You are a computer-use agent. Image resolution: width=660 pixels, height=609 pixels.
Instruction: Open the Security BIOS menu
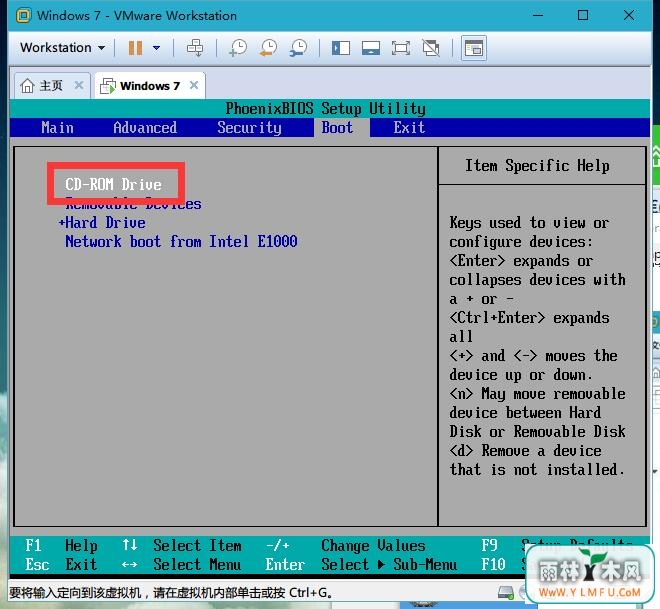point(250,128)
